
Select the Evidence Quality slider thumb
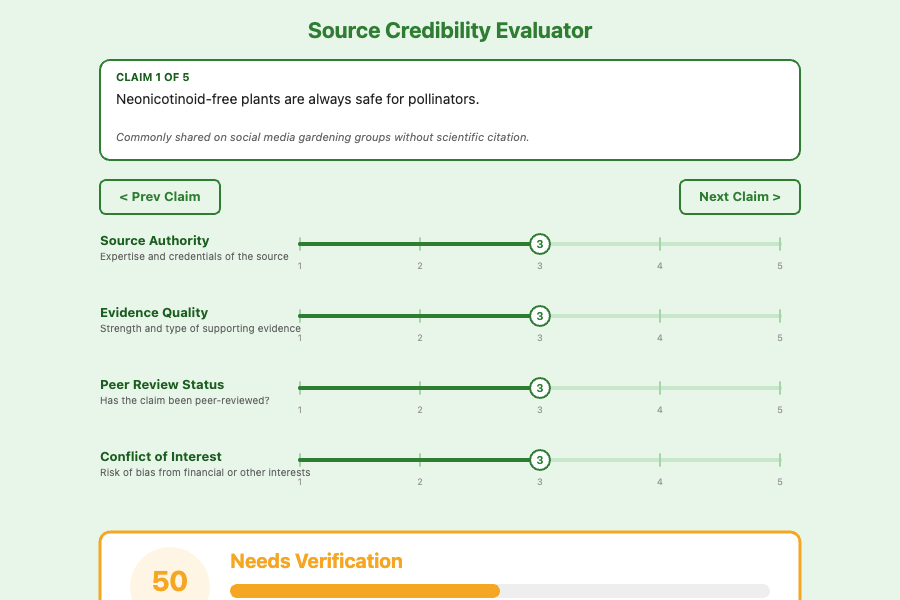540,316
